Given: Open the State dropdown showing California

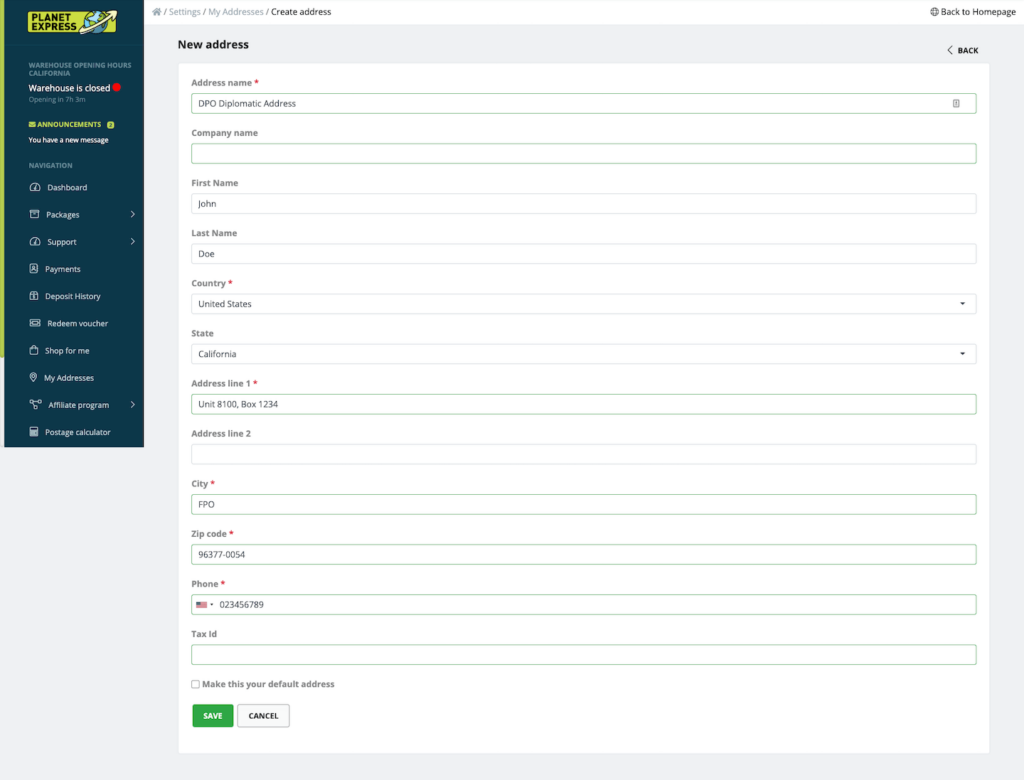Looking at the screenshot, I should click(x=584, y=354).
